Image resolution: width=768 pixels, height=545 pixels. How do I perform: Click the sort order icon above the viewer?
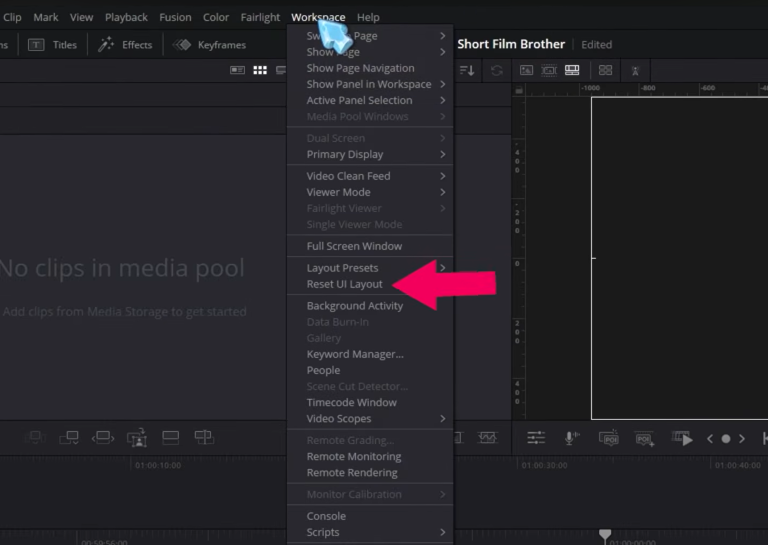point(467,71)
